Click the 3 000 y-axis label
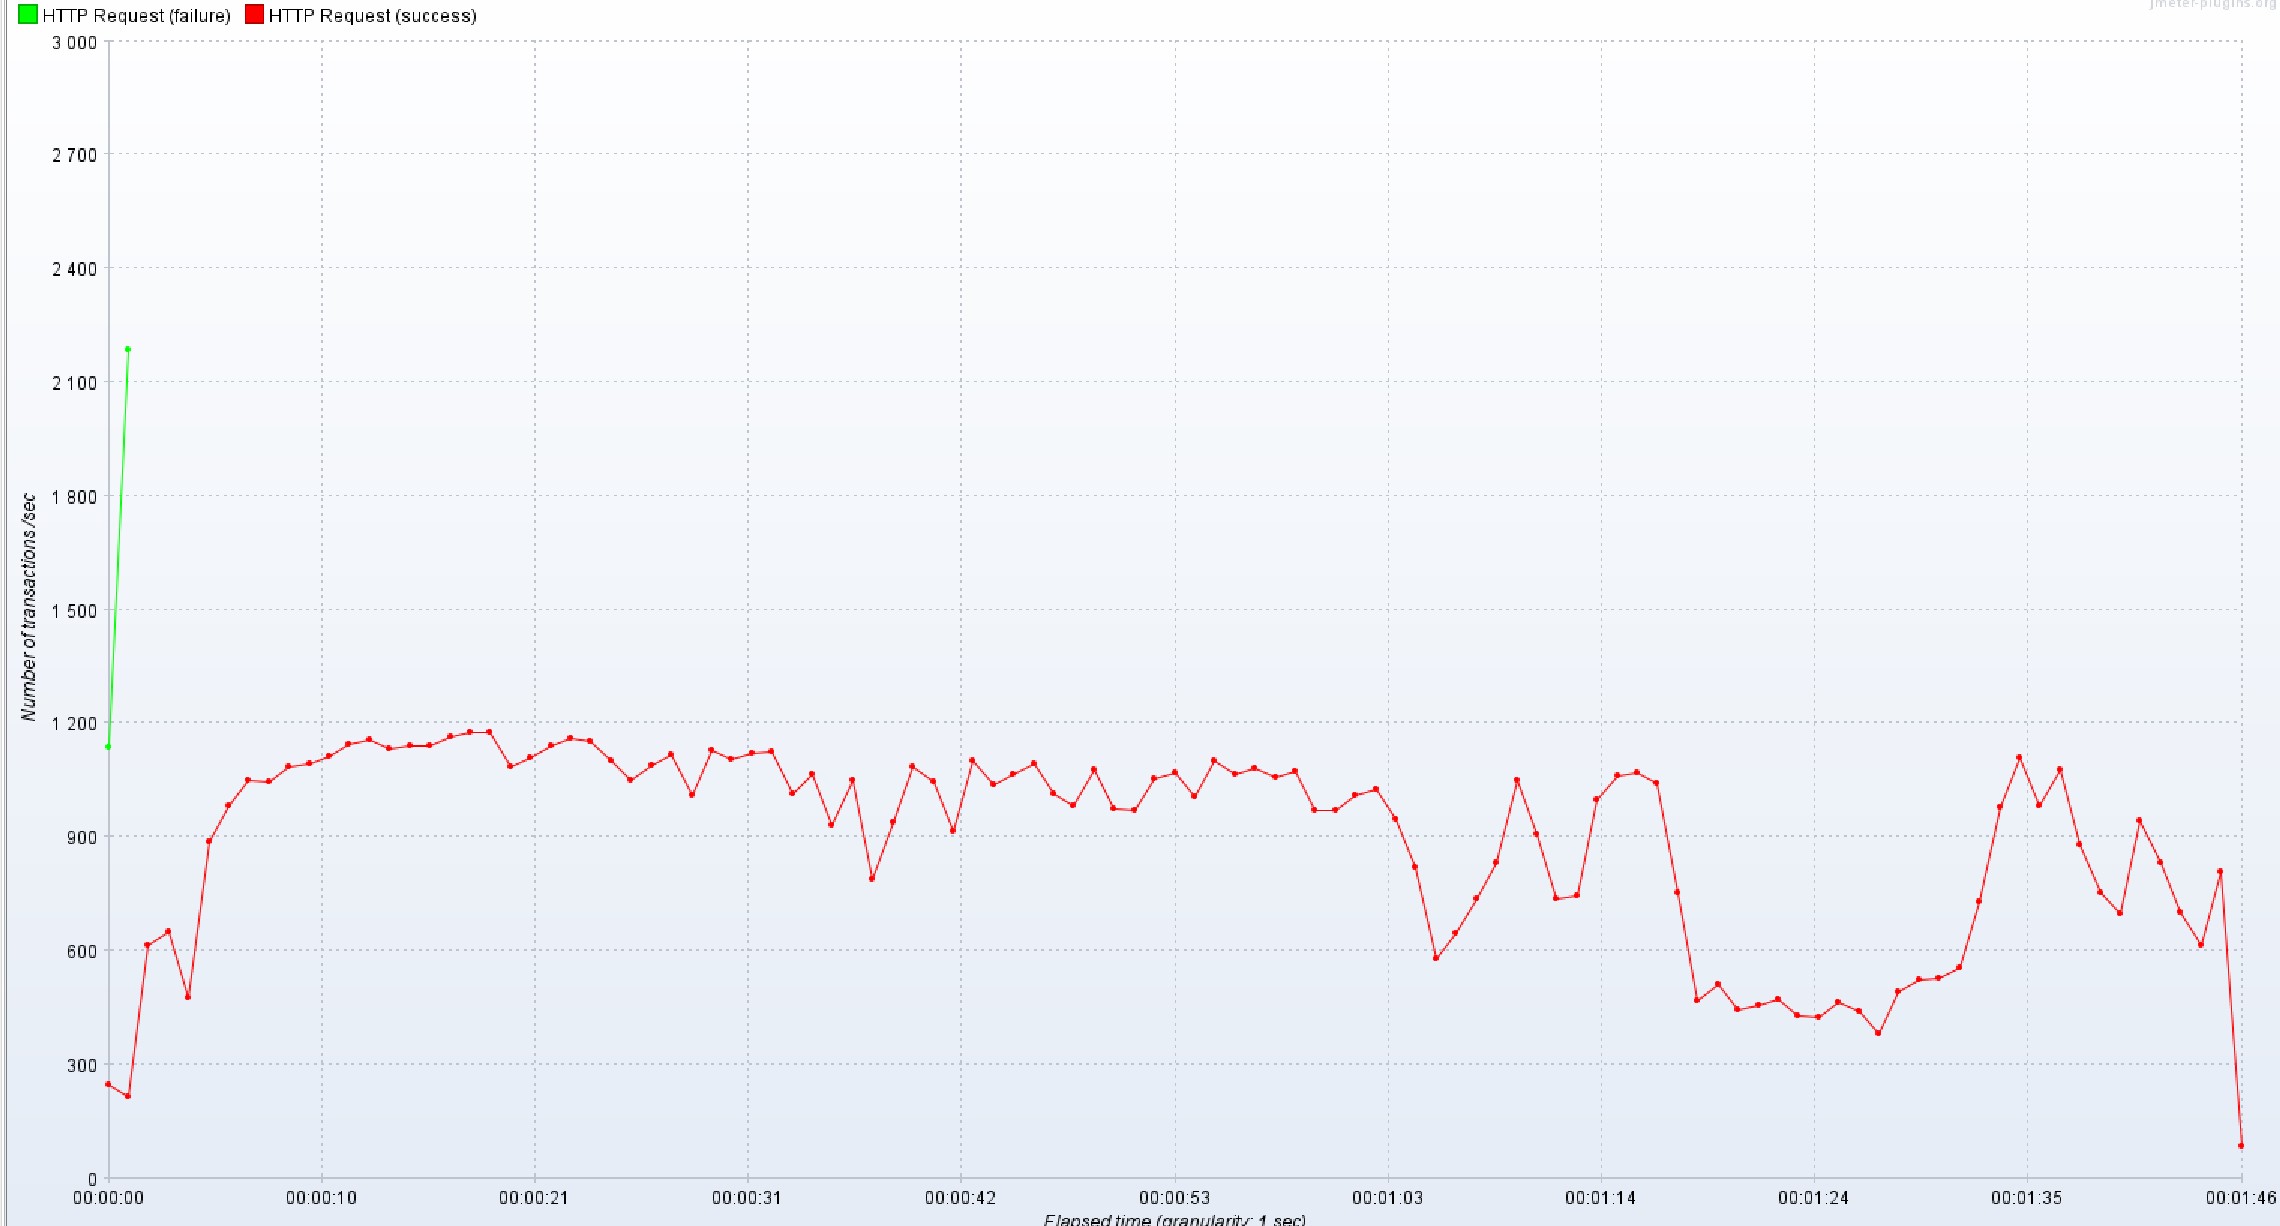Viewport: 2280px width, 1226px height. point(75,42)
